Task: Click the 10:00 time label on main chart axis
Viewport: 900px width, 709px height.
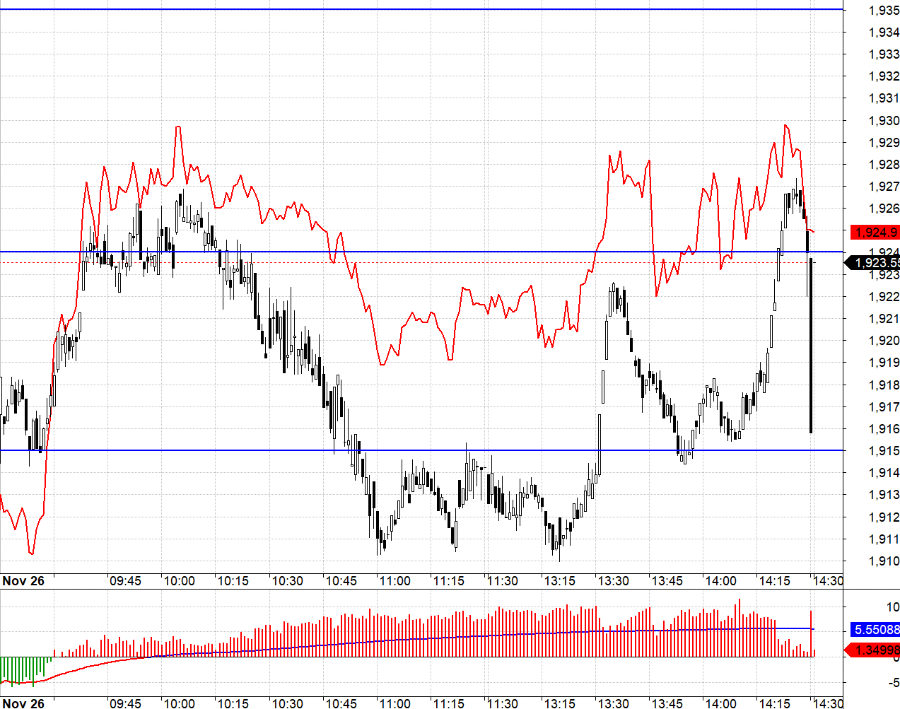Action: (x=179, y=581)
